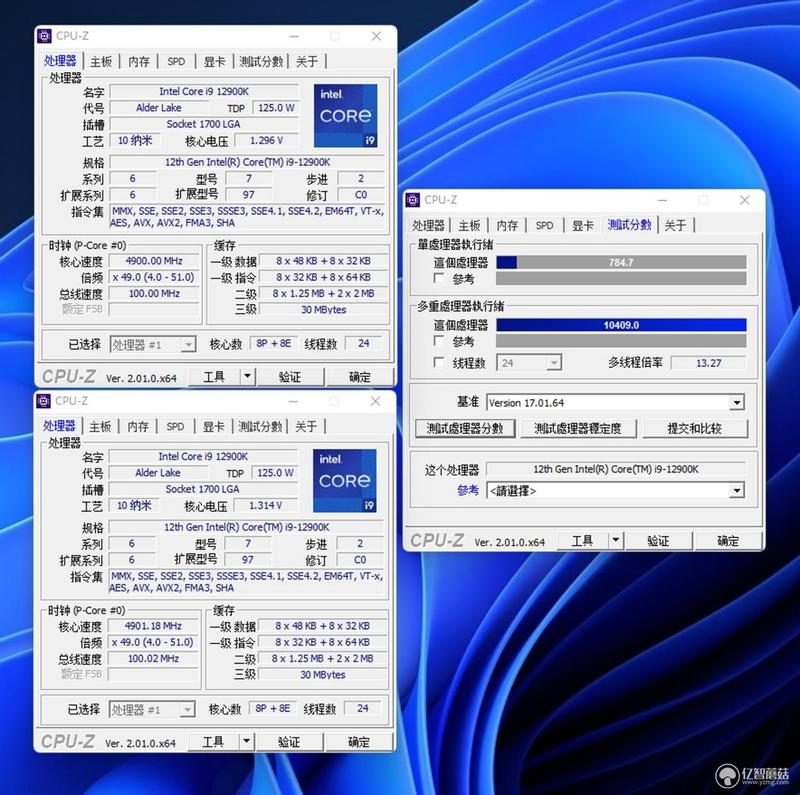The width and height of the screenshot is (800, 795).
Task: Switch to 主板 tab in the lower-left window
Action: pos(99,427)
